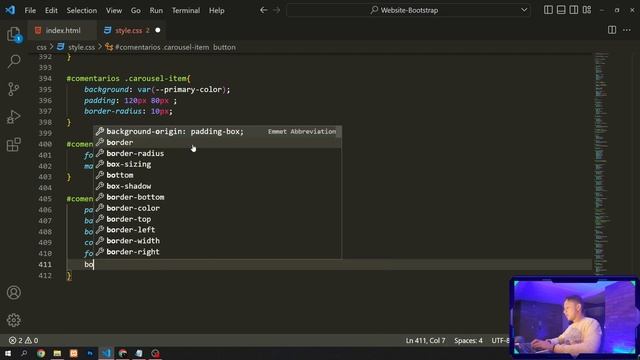This screenshot has height=360, width=640.
Task: Select background-origin: padding-box; suggestion
Action: pyautogui.click(x=217, y=131)
